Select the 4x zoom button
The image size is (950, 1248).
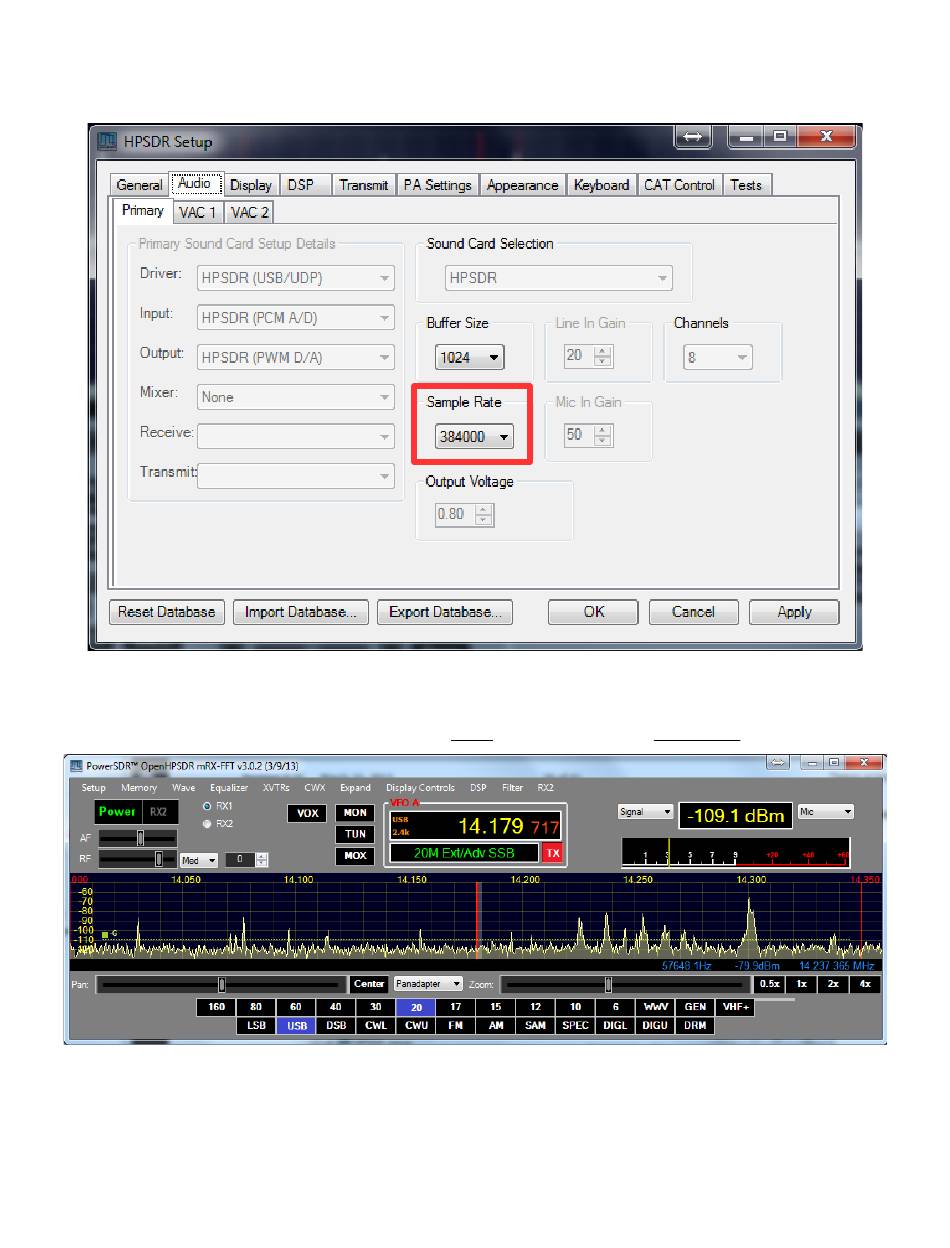tap(865, 984)
